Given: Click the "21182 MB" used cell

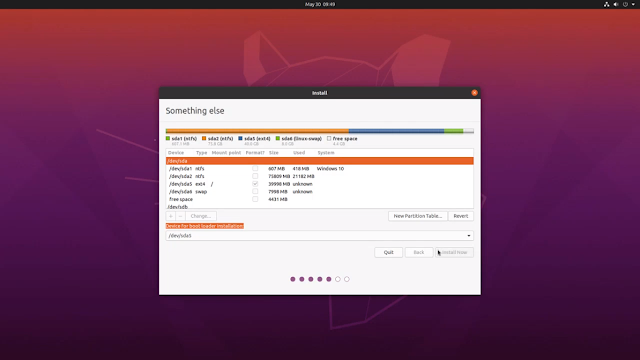Looking at the screenshot, I should 303,176.
